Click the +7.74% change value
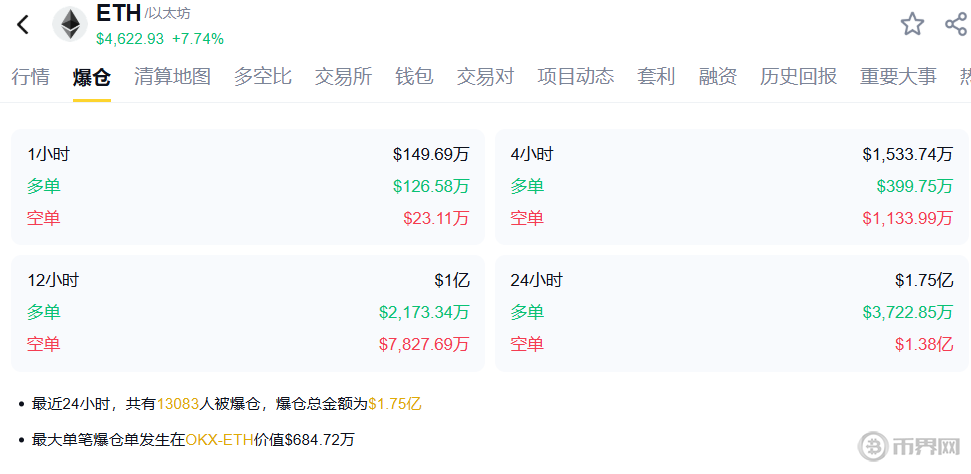The width and height of the screenshot is (971, 474). click(198, 39)
